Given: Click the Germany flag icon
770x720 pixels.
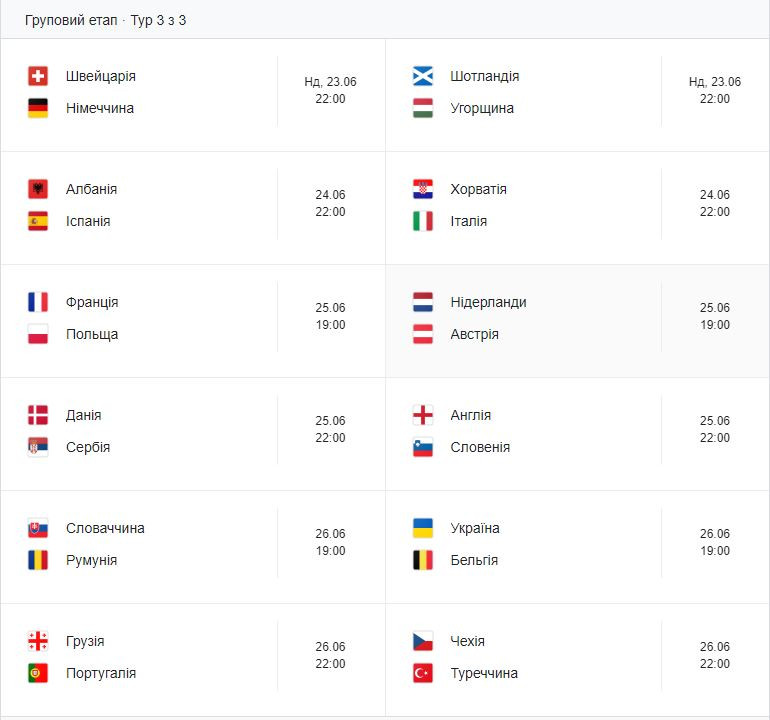Looking at the screenshot, I should tap(38, 108).
